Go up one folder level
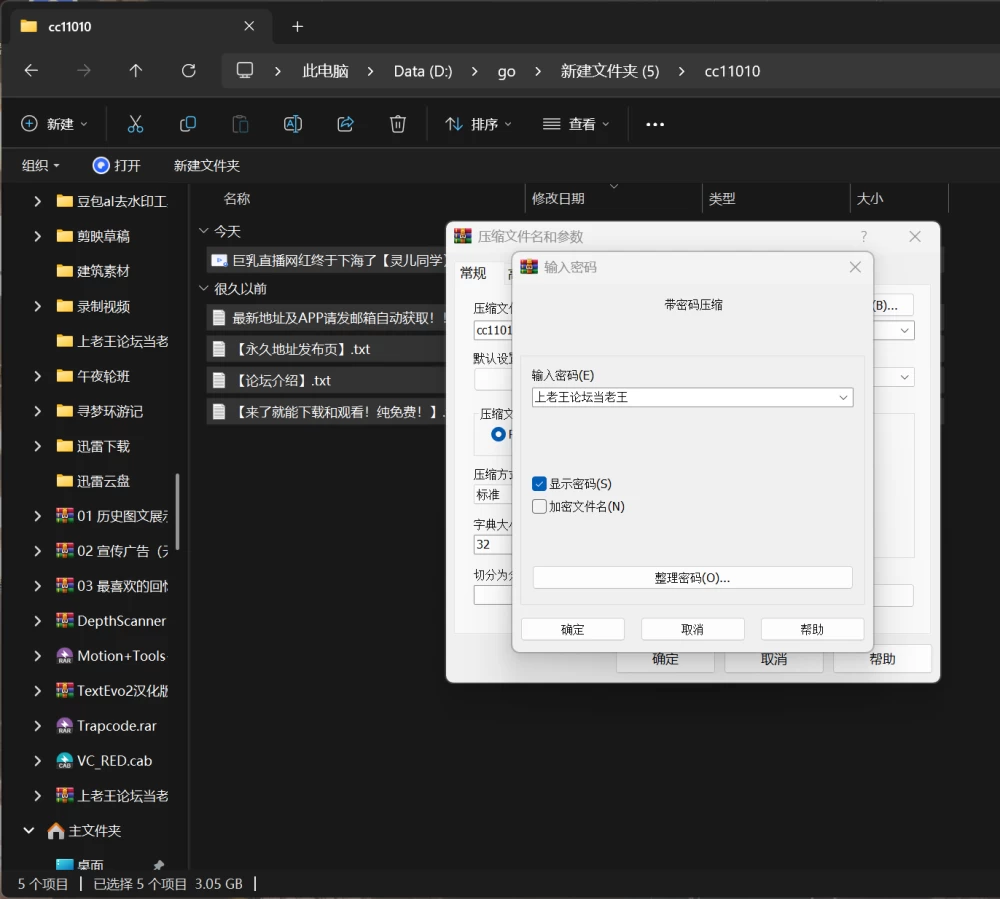1000x899 pixels. (136, 71)
